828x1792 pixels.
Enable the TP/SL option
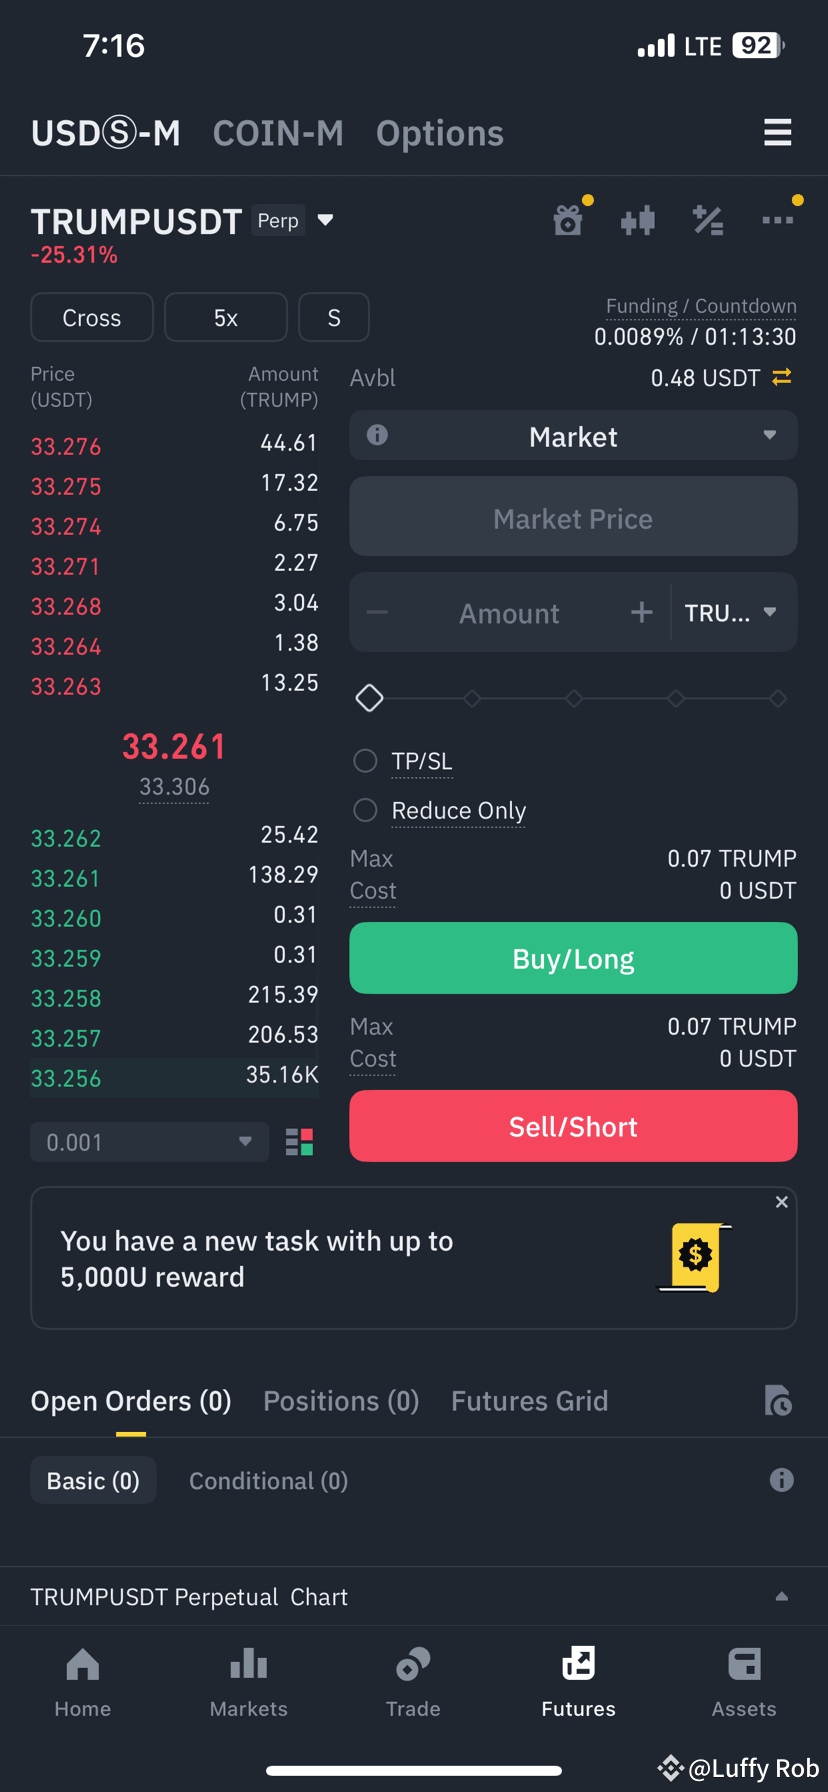365,761
